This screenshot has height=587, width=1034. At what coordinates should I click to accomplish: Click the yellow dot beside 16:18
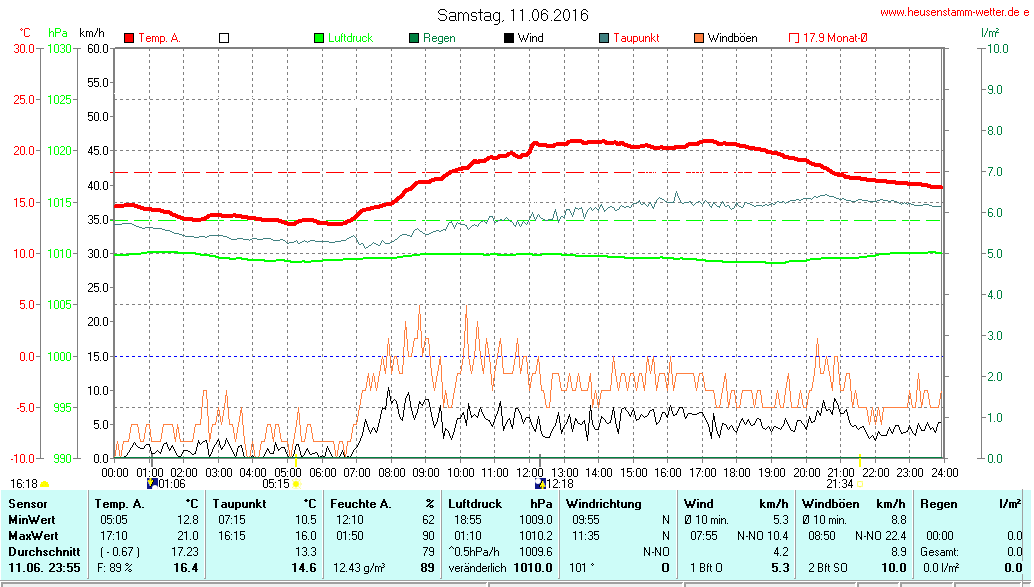[x=44, y=484]
